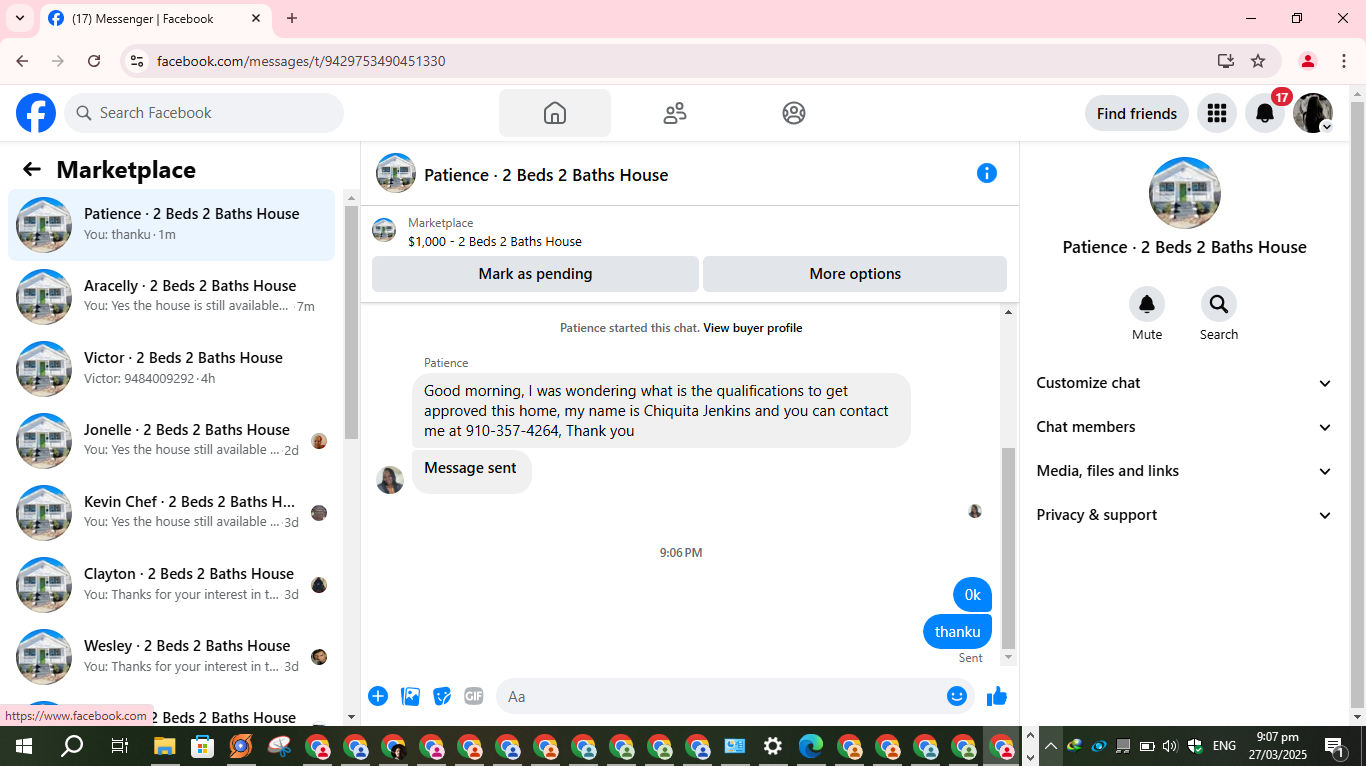Click More options button
1366x766 pixels.
[855, 274]
